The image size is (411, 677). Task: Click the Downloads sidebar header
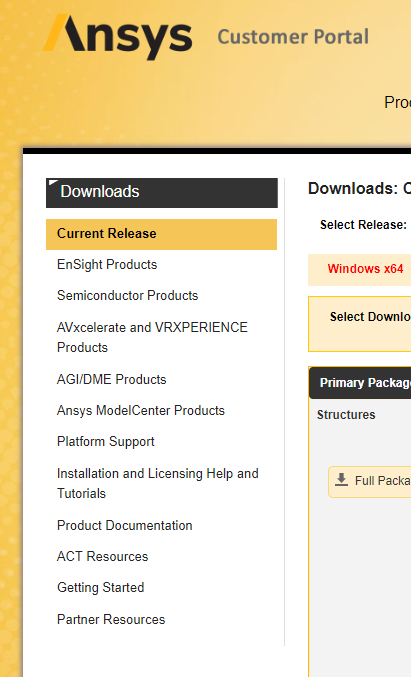click(x=162, y=193)
